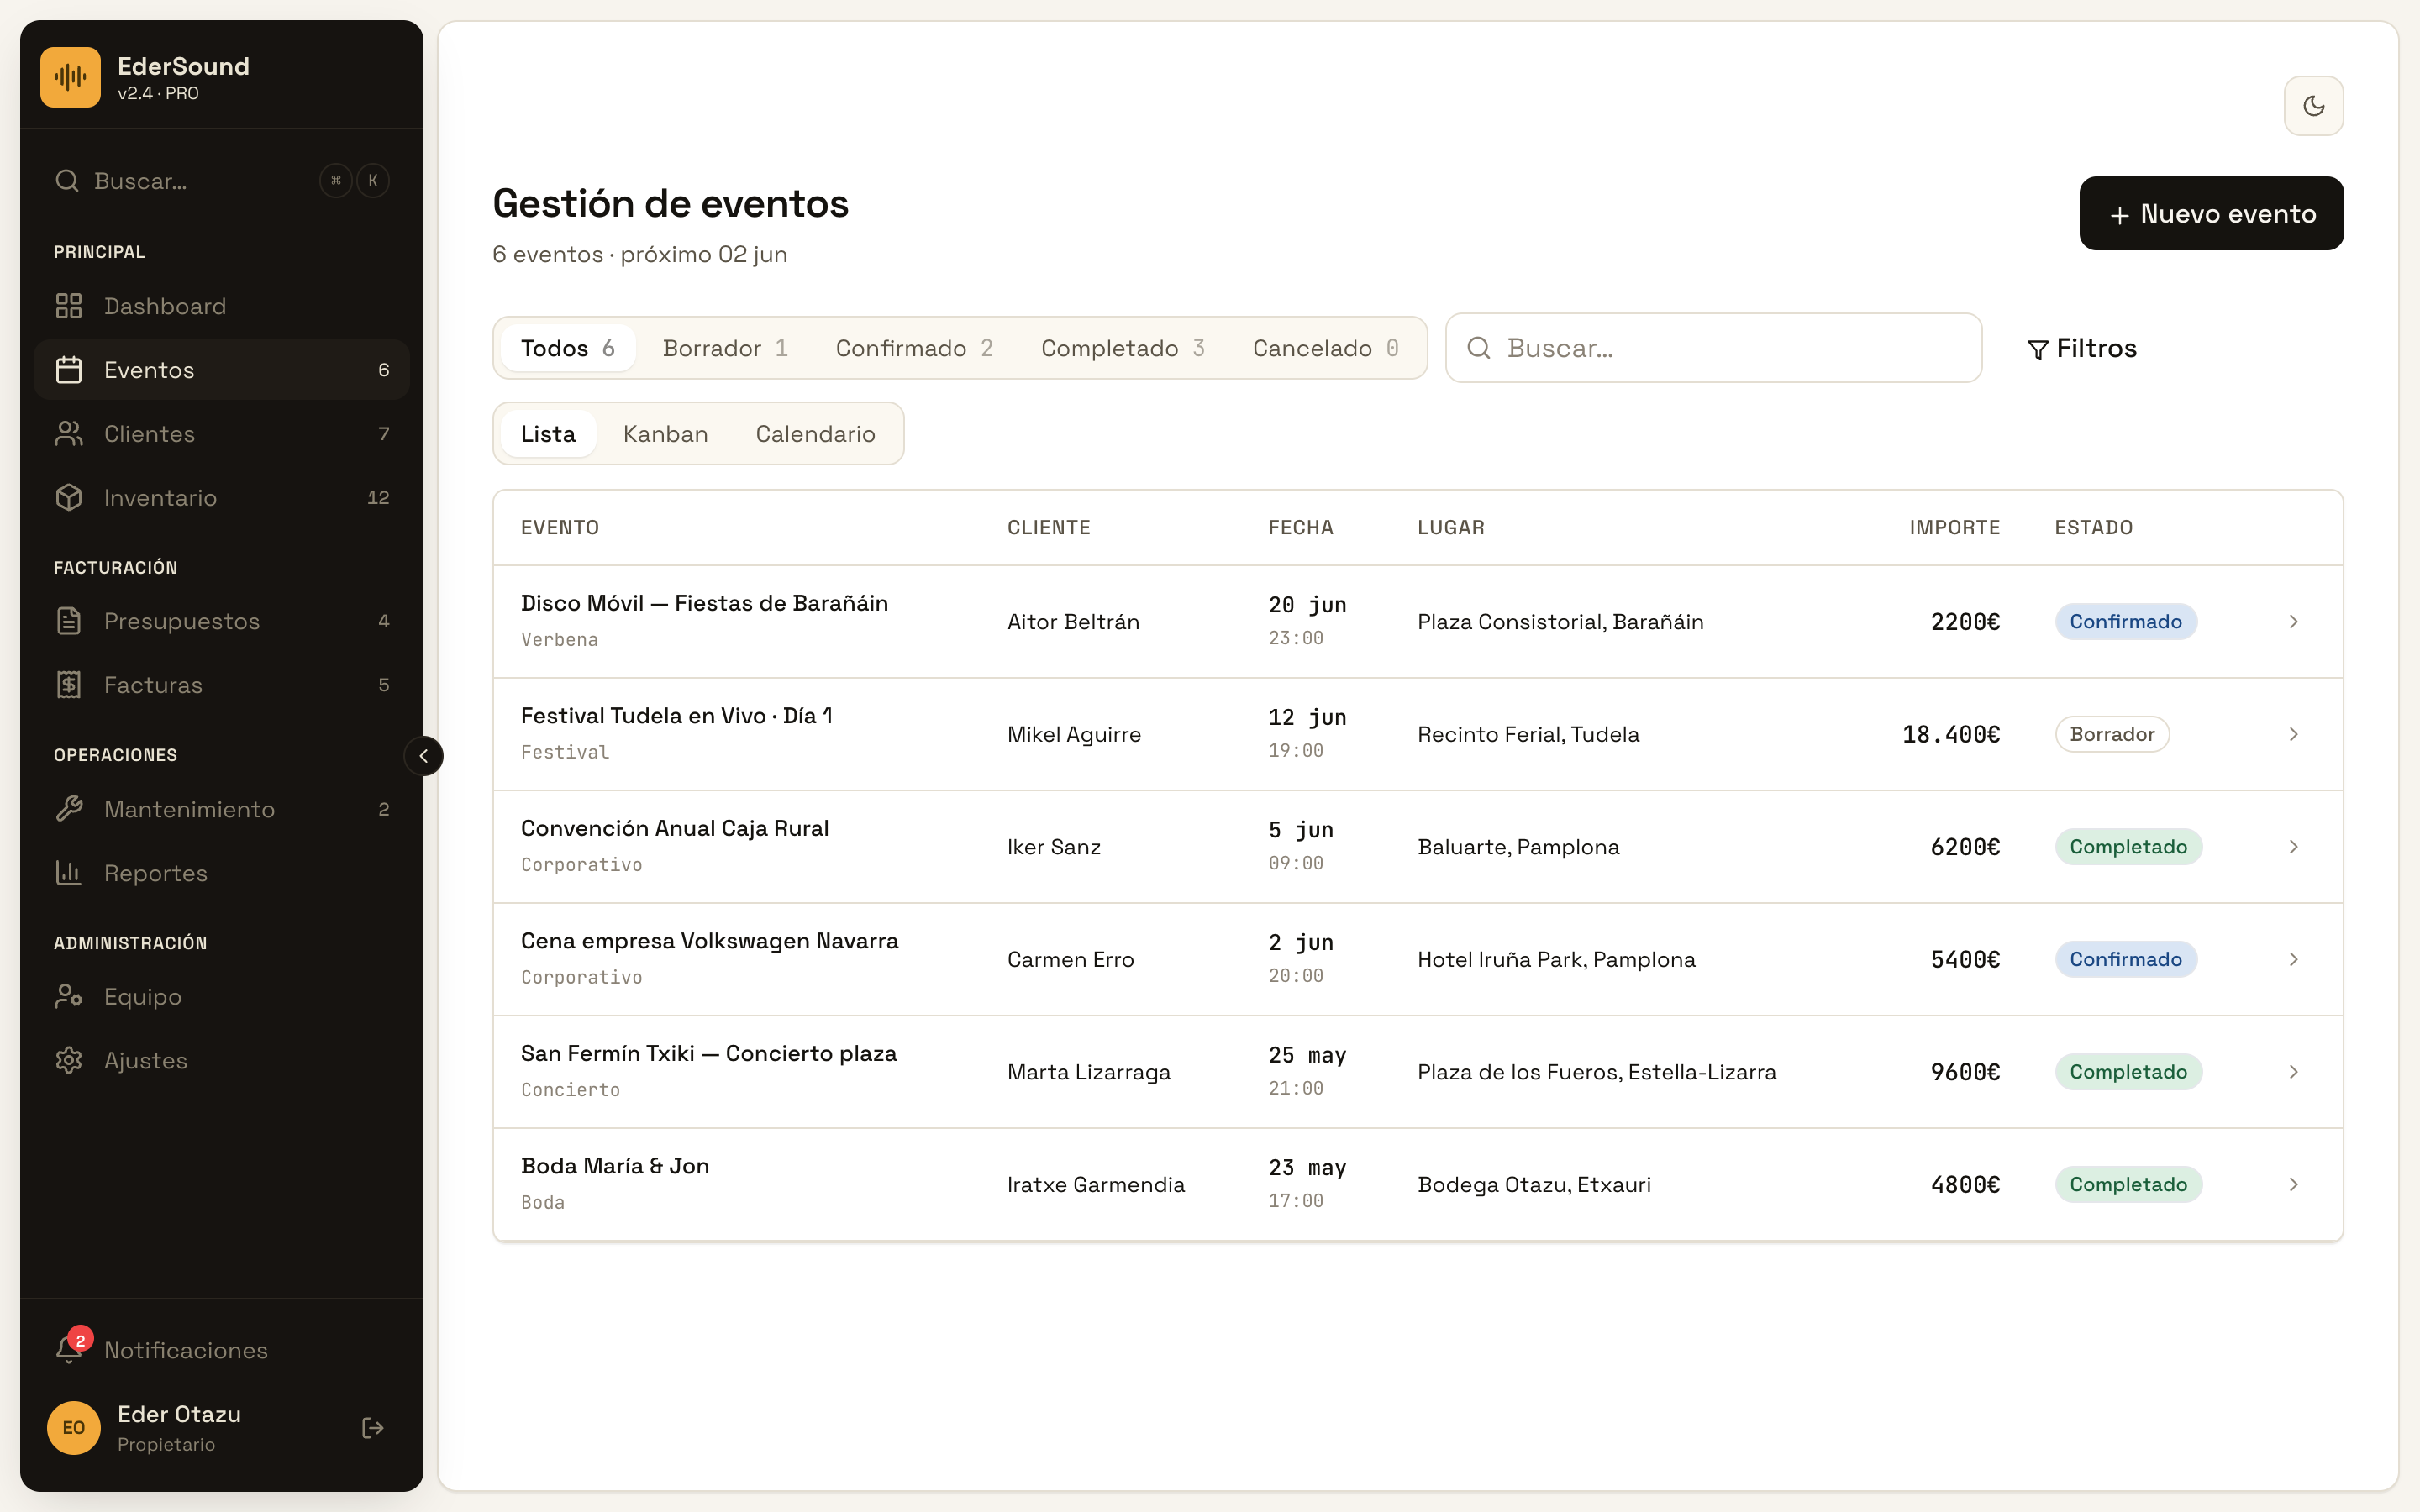Expand the Boda María & Jon row chevron

2293,1184
